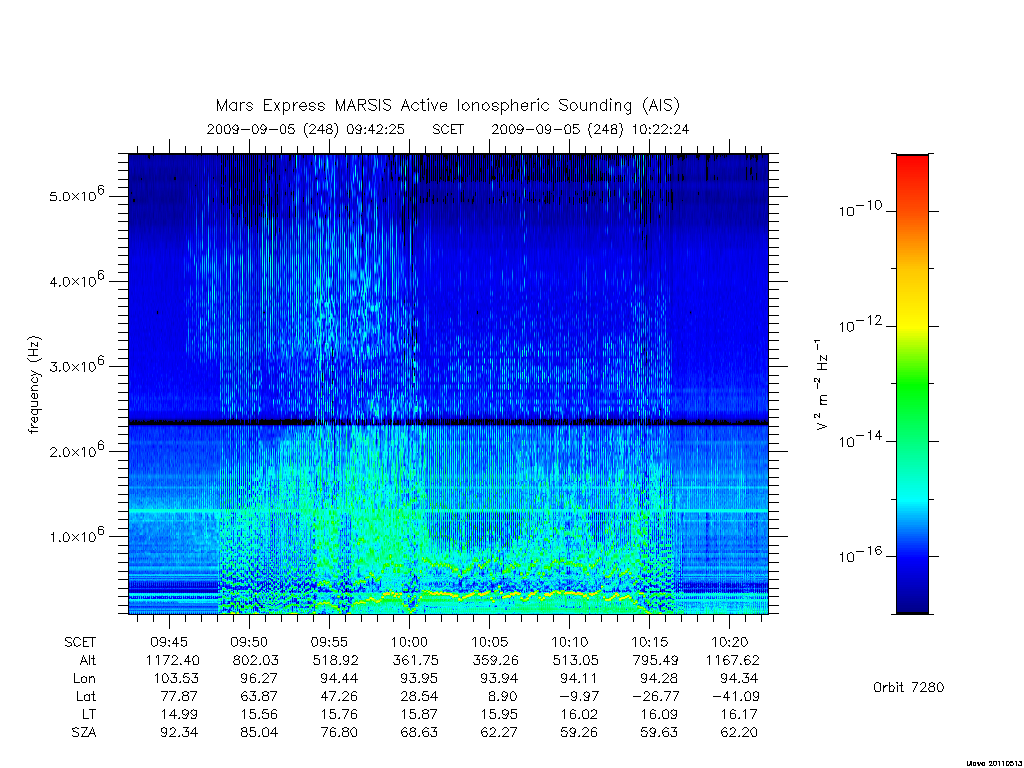Click altitude value '1172.40'
Screen dimensions: 1024x768
point(172,660)
